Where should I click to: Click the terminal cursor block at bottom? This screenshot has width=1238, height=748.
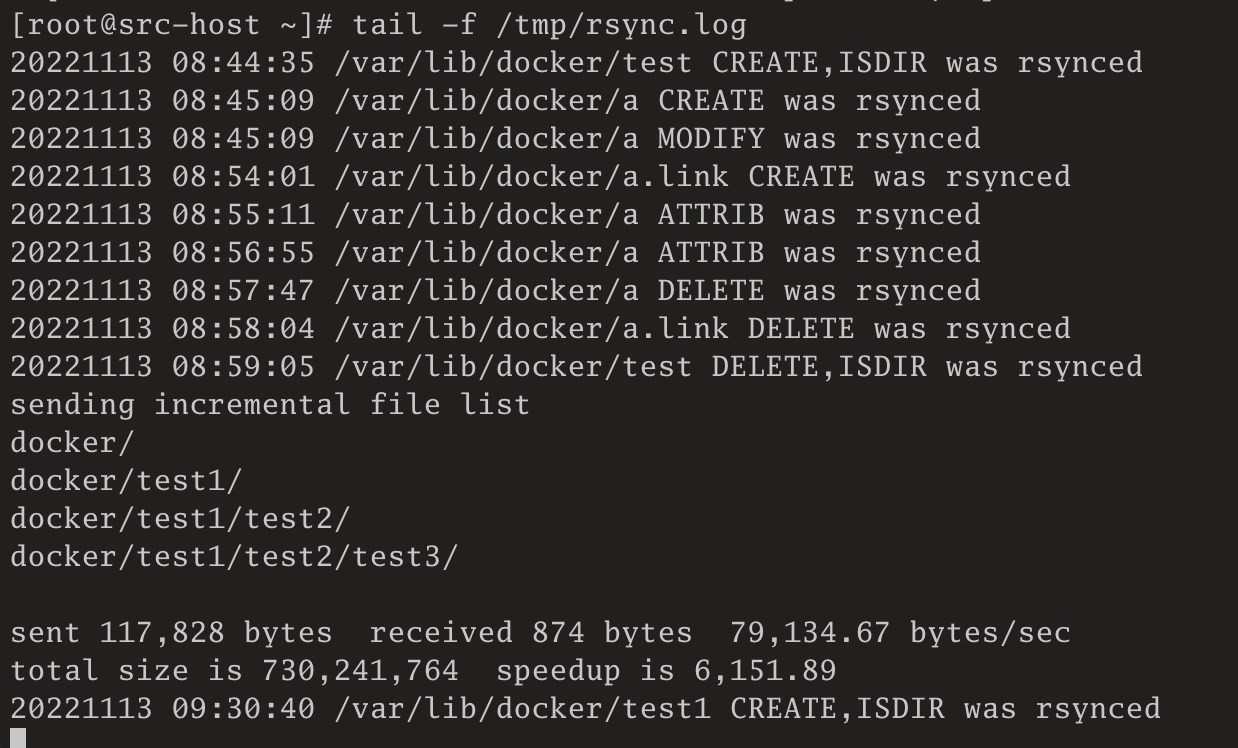coord(17,738)
